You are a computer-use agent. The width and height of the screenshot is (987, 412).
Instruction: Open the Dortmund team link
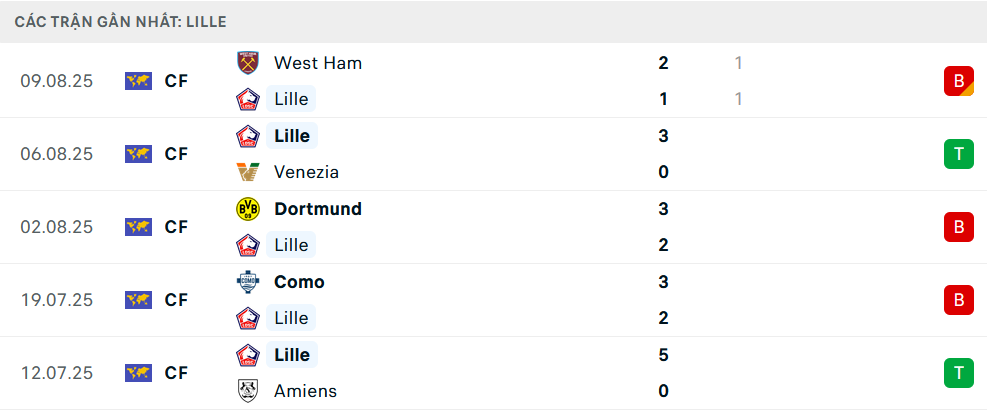(318, 209)
